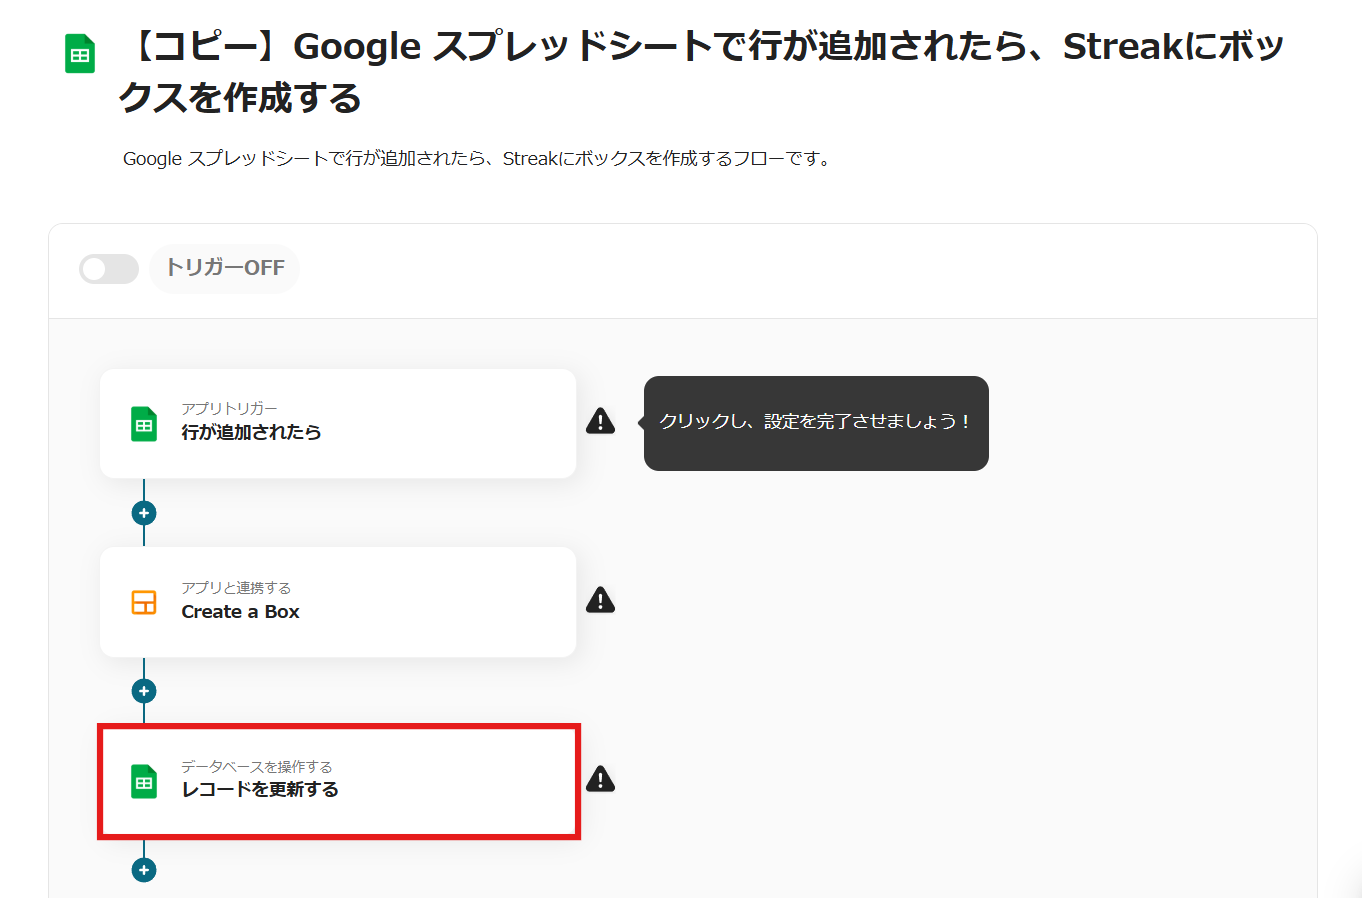The image size is (1362, 898).
Task: Click the warning icon beside Create a Box
Action: (600, 600)
